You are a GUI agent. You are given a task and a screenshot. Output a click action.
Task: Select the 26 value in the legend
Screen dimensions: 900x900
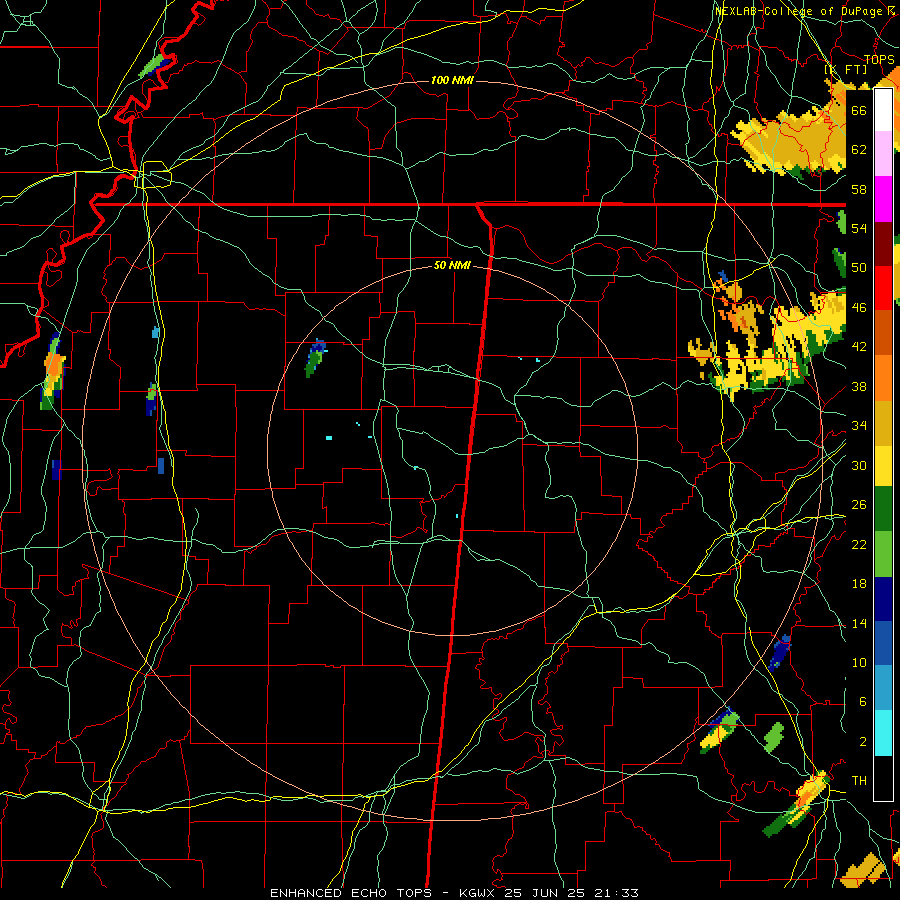tap(859, 505)
